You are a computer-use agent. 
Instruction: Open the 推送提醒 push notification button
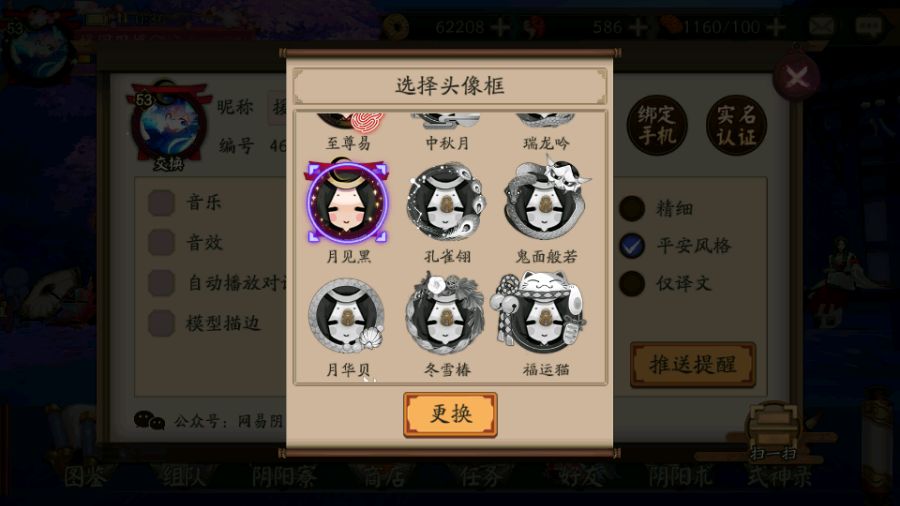[x=693, y=364]
